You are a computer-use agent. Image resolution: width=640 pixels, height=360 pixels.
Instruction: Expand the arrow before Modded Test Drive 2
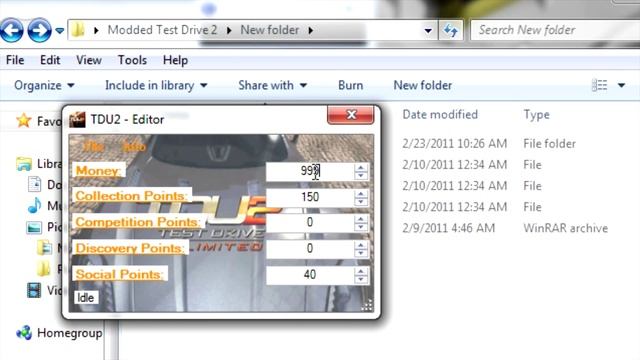pos(96,30)
